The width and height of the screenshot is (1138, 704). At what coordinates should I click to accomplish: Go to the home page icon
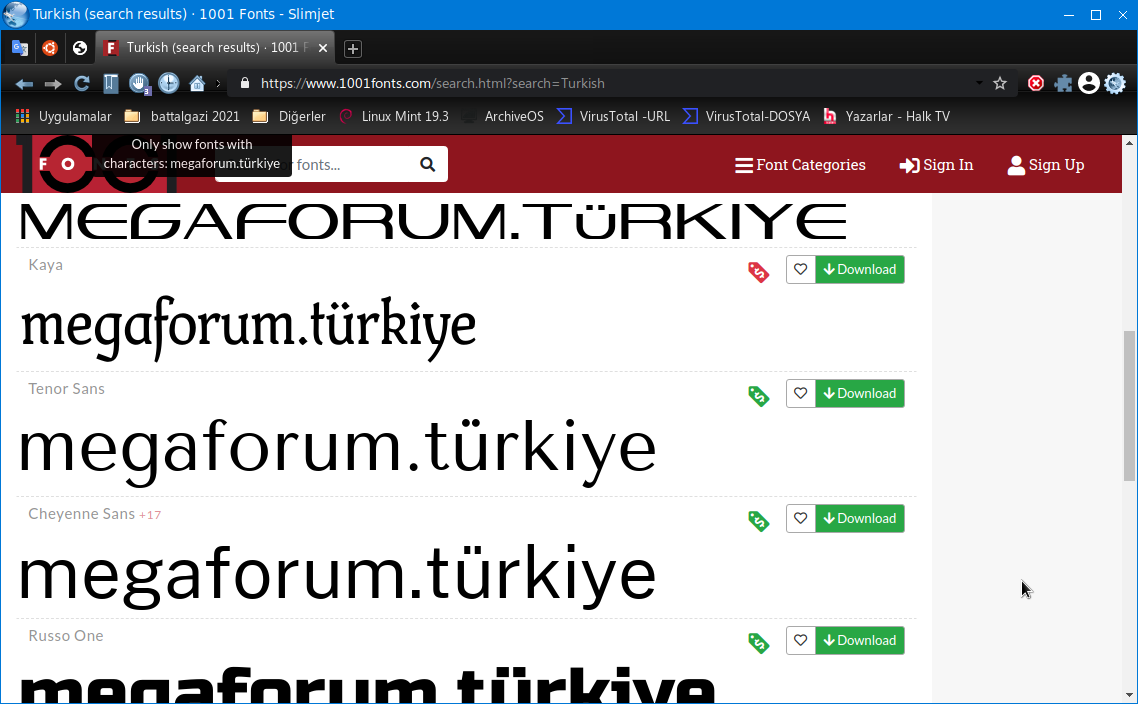[x=197, y=83]
